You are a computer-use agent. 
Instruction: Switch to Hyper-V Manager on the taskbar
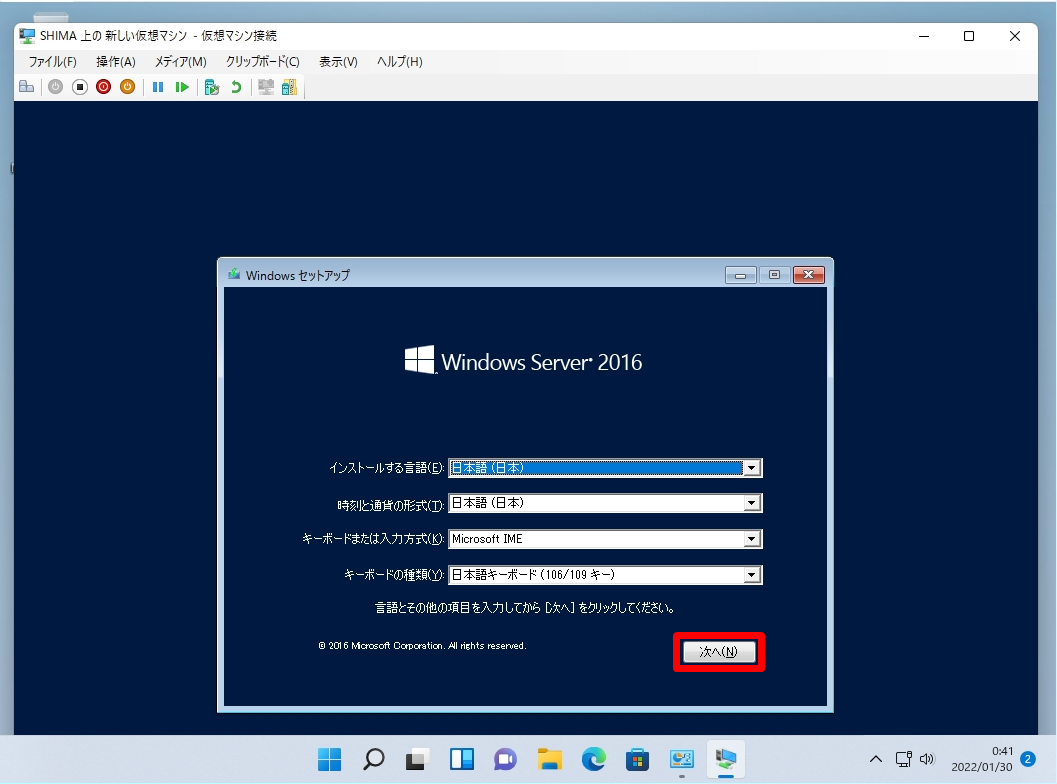click(x=682, y=760)
